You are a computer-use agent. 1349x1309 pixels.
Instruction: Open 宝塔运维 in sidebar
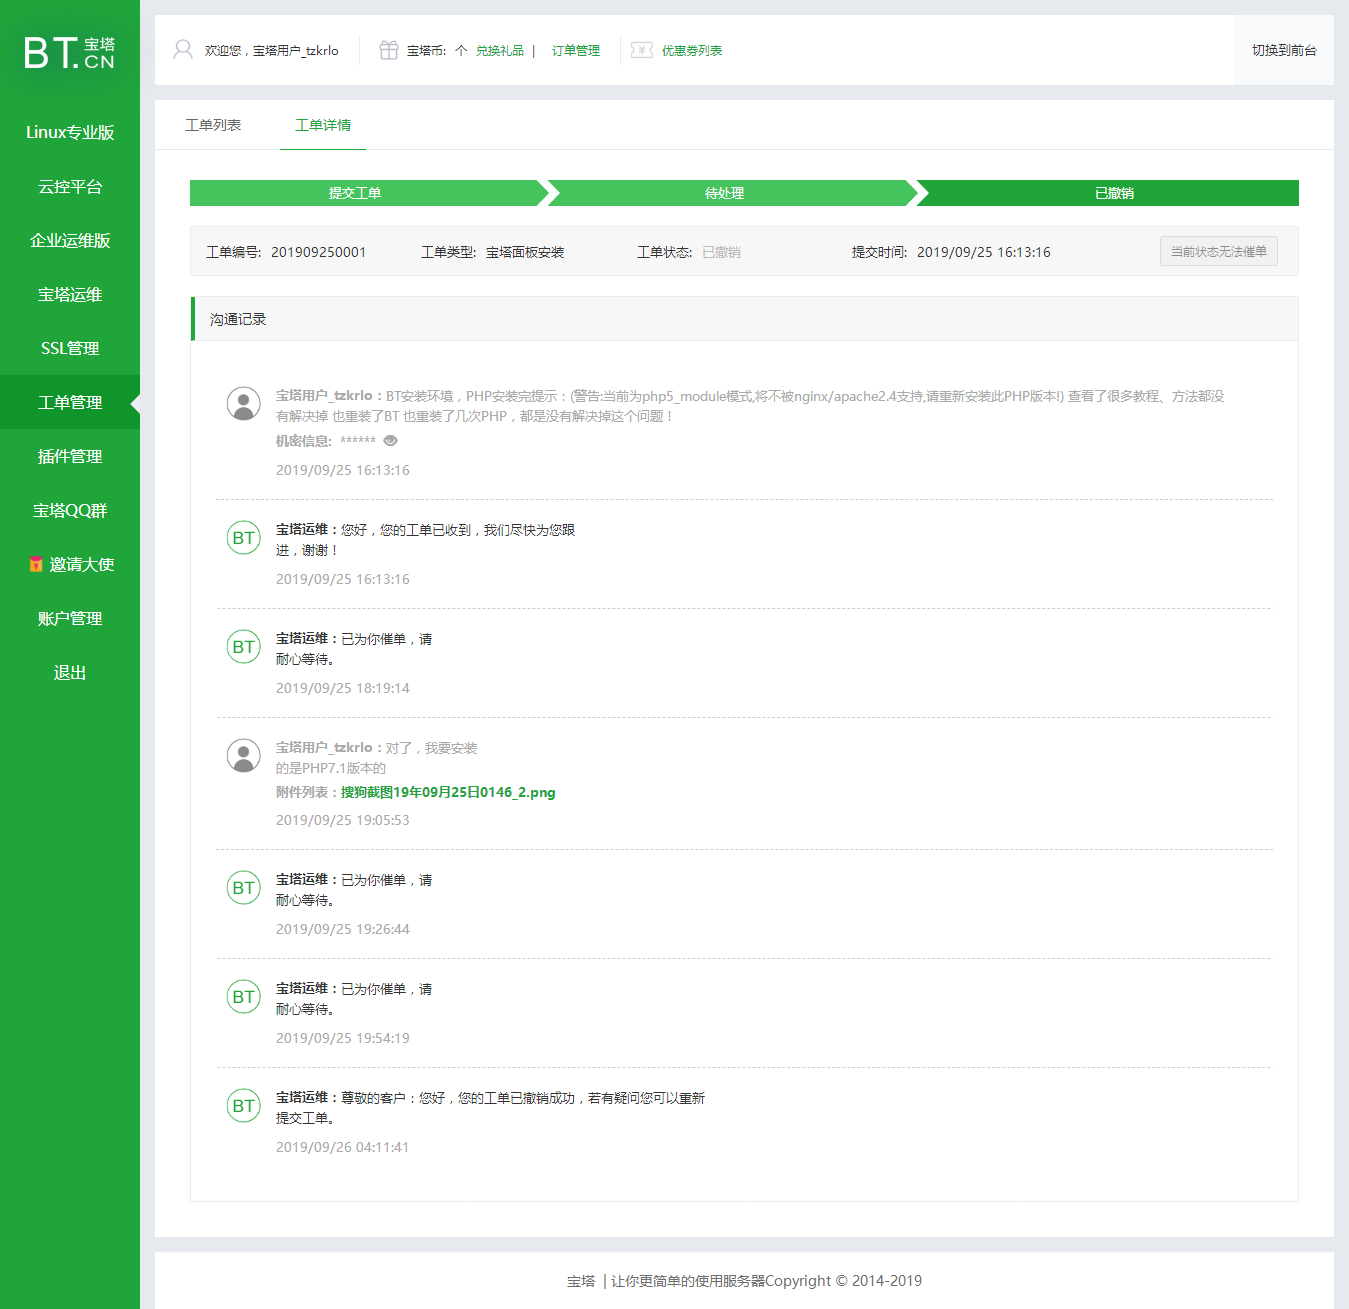tap(70, 294)
